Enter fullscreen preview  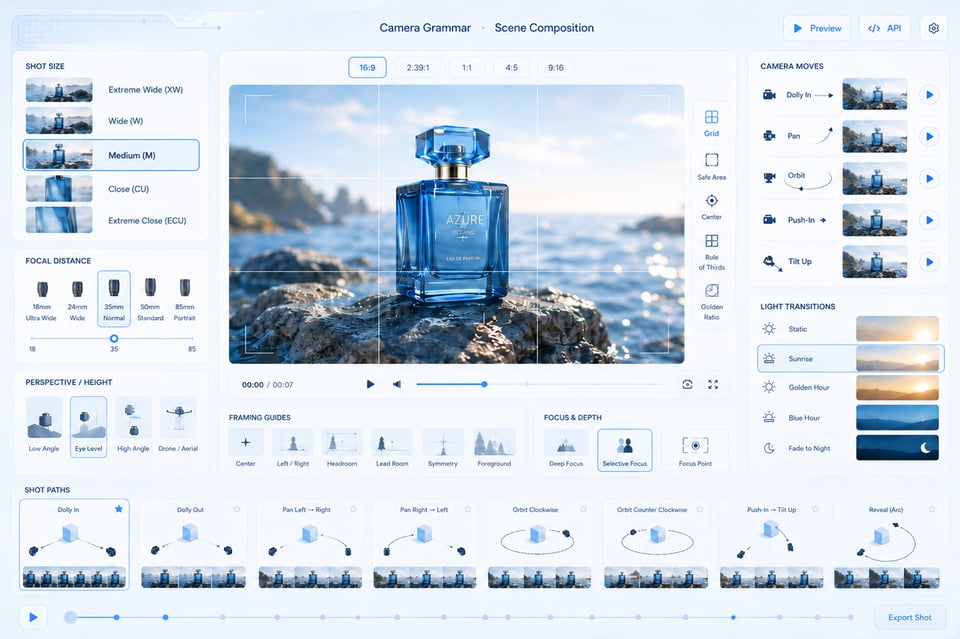(x=713, y=384)
